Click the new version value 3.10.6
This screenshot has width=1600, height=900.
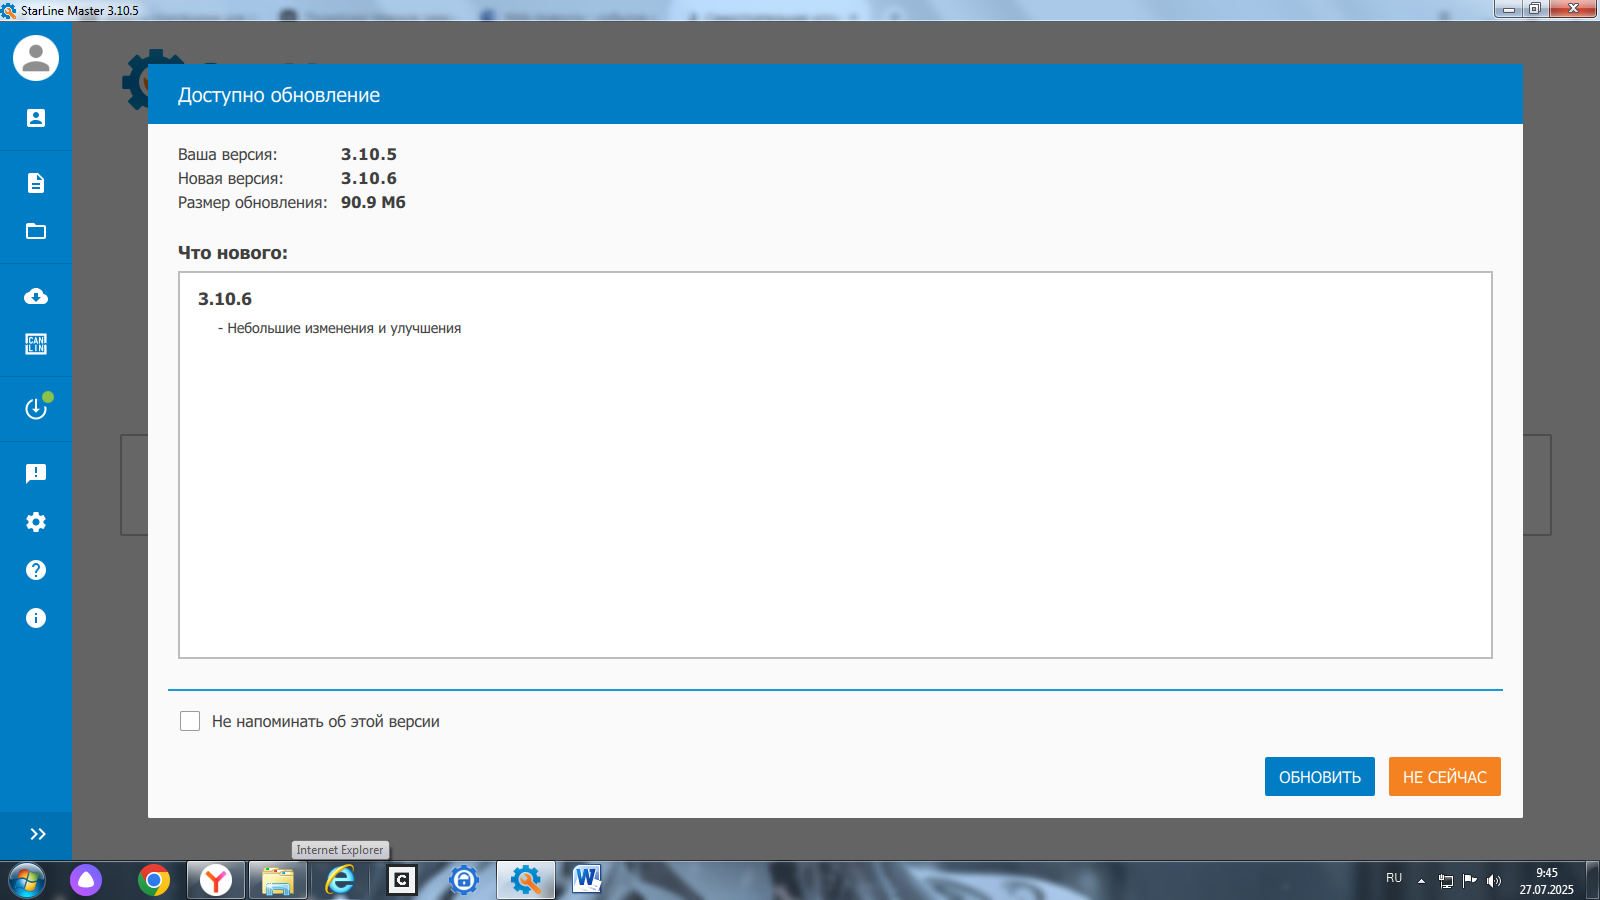point(369,178)
